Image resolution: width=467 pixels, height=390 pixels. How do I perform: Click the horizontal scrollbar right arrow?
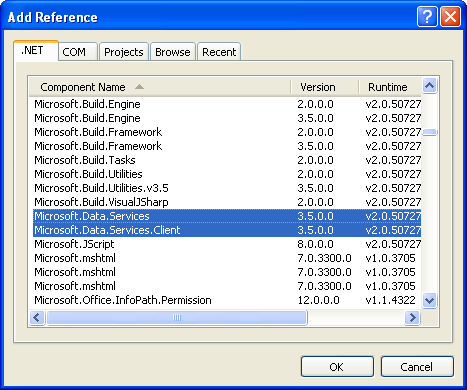(412, 317)
